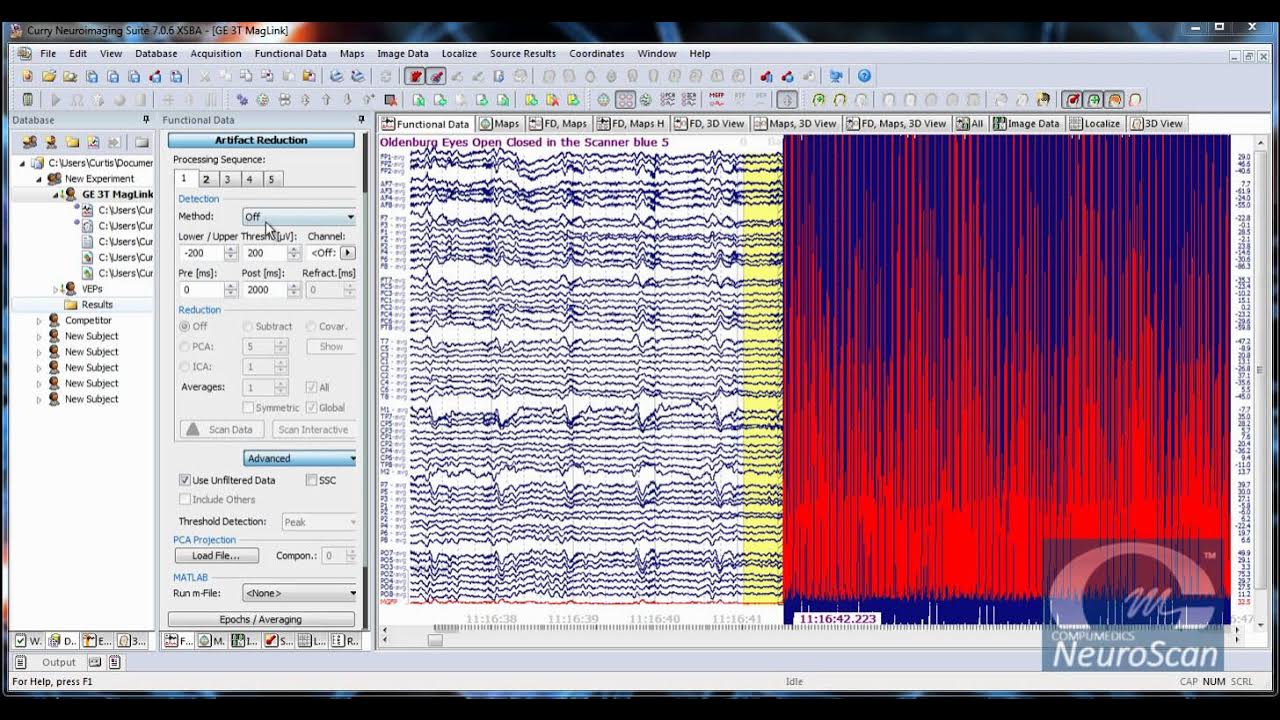Click the four-squares layout icon in the second toolbar

click(284, 99)
